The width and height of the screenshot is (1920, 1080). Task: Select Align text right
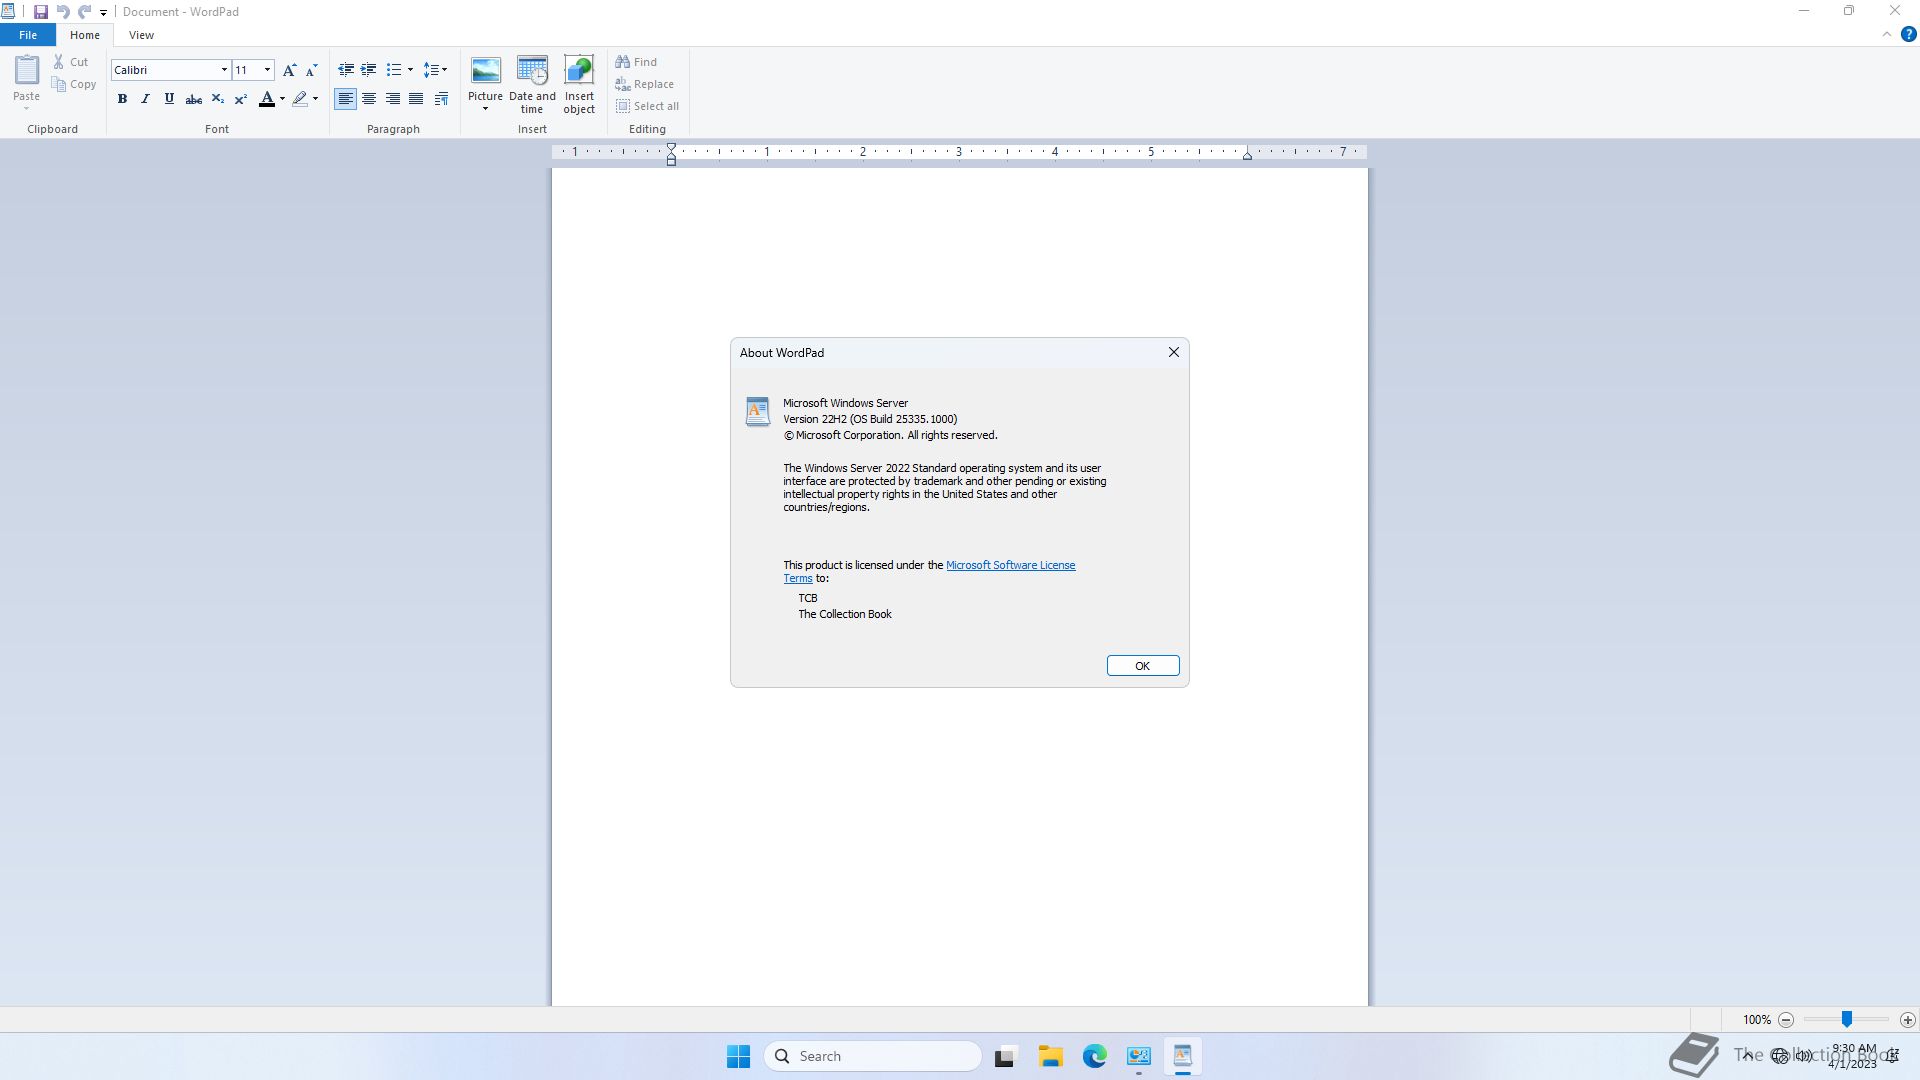point(393,99)
